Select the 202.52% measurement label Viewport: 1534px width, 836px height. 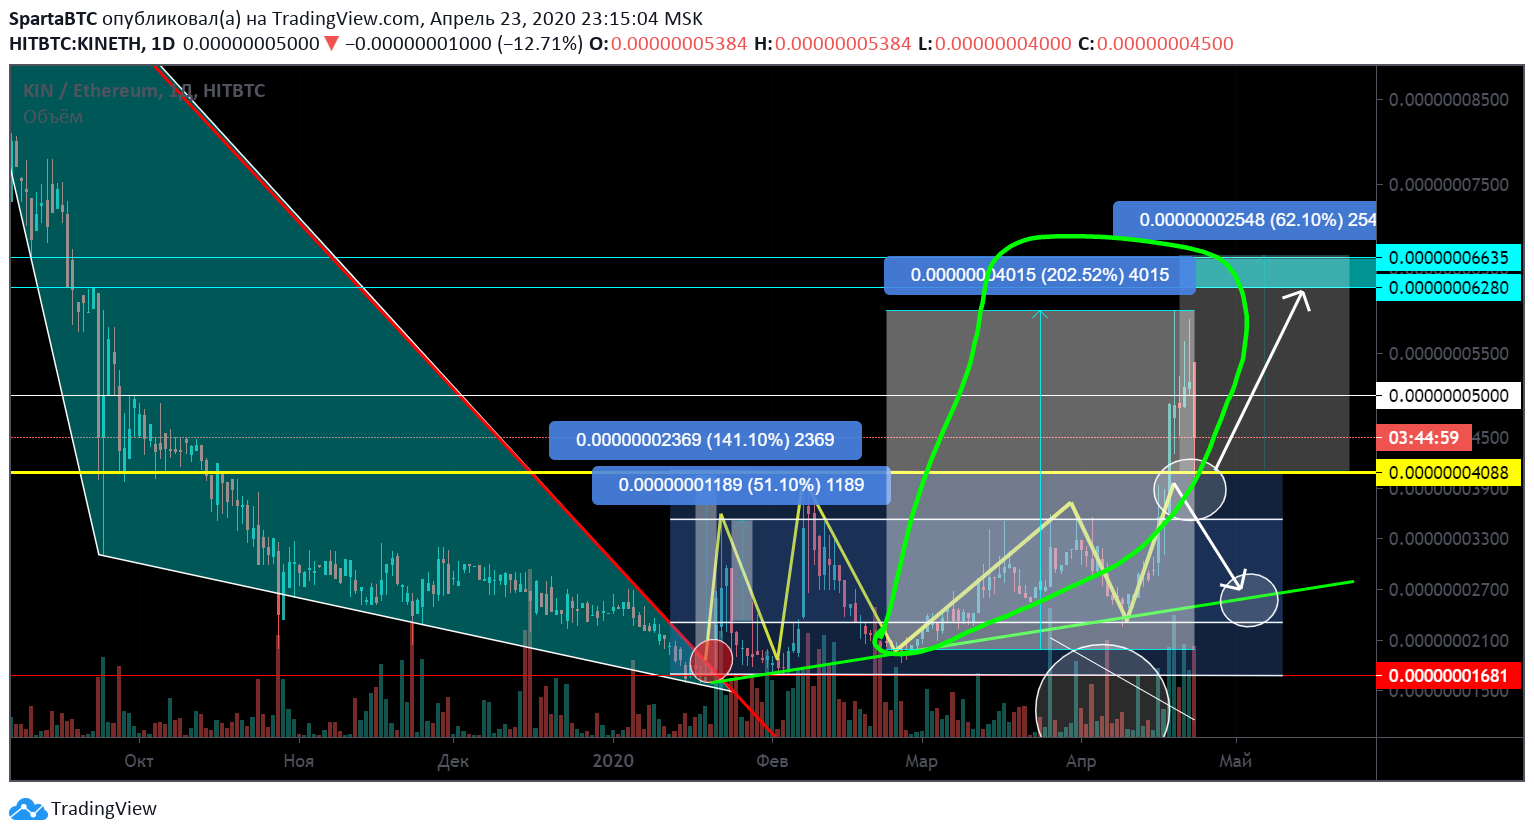point(1040,275)
